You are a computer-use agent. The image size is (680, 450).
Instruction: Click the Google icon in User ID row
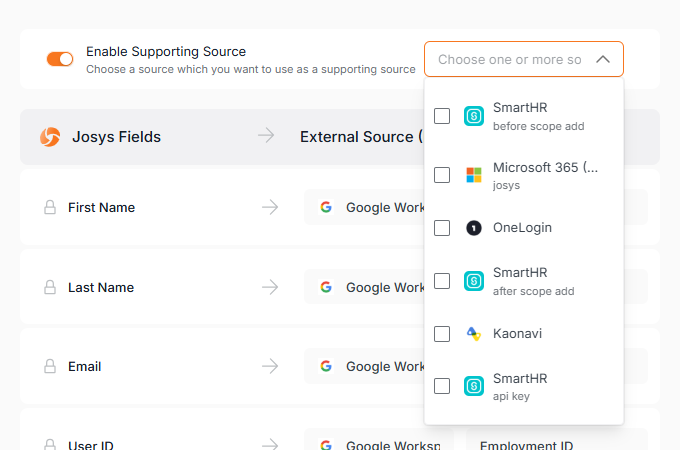(x=326, y=445)
